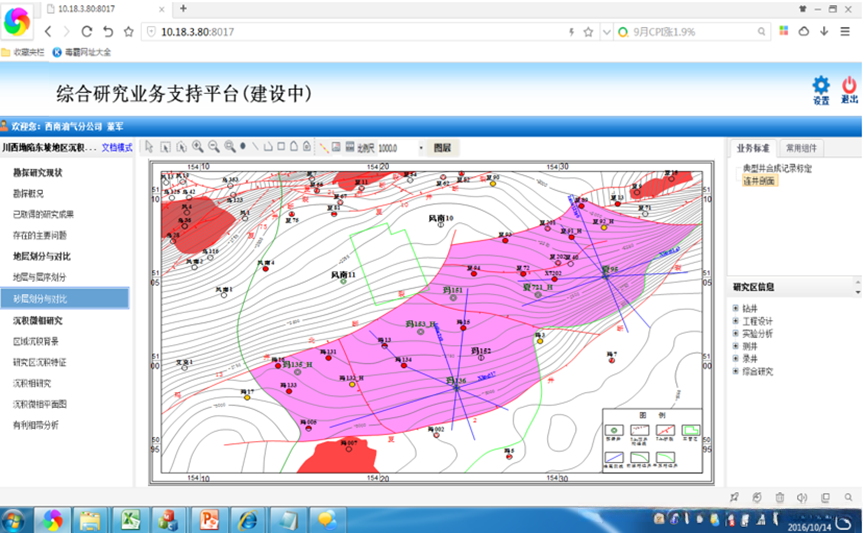Click the browser refresh button
Screen dimensions: 865x533
point(87,31)
